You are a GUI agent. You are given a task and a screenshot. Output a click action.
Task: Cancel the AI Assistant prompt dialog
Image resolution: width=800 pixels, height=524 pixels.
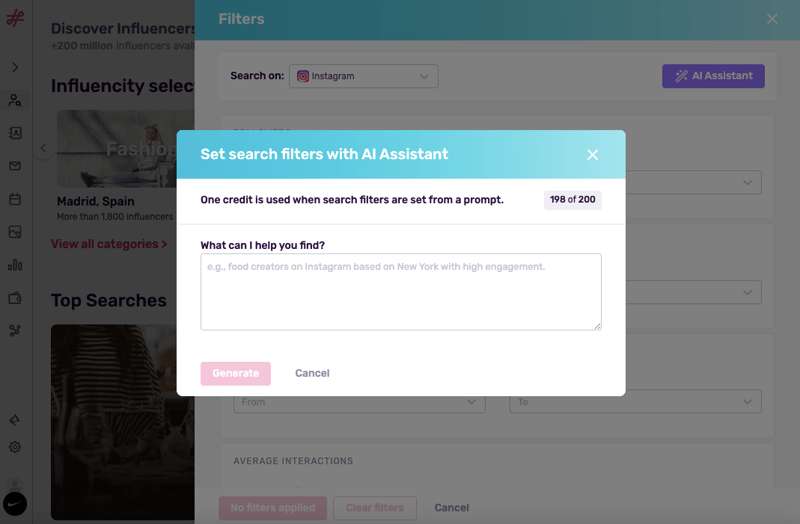(x=312, y=373)
